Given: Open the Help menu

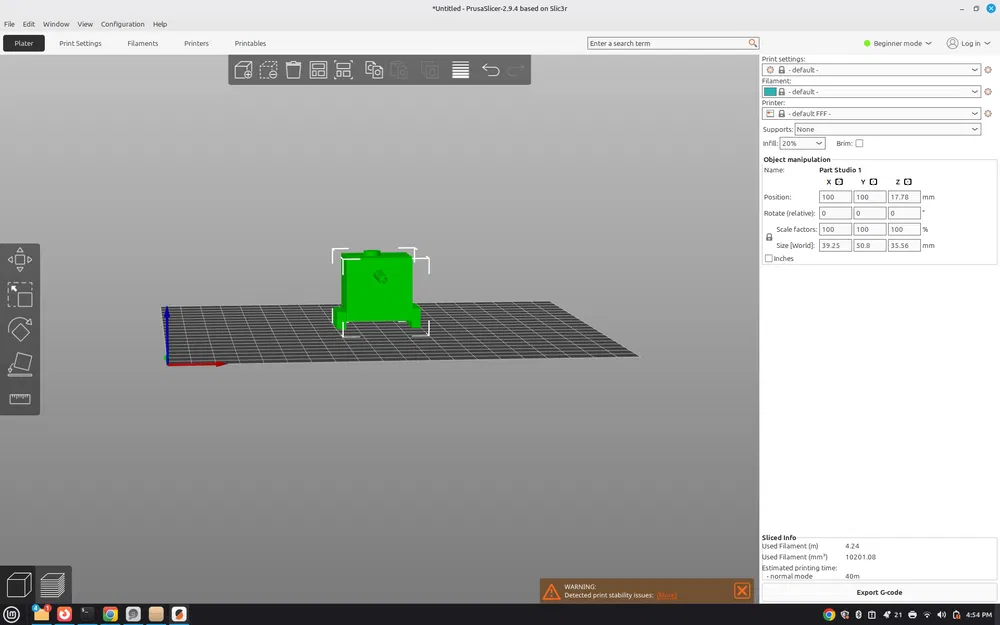Looking at the screenshot, I should (160, 24).
